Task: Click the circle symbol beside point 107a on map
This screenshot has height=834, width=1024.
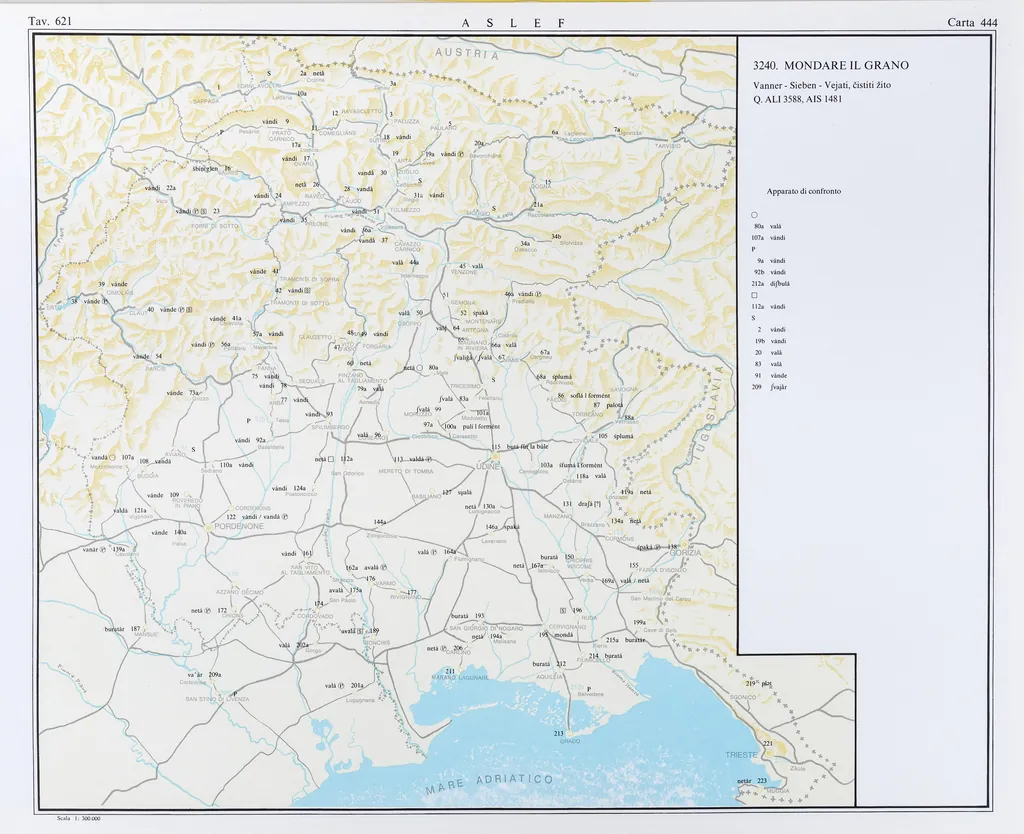Action: (113, 457)
